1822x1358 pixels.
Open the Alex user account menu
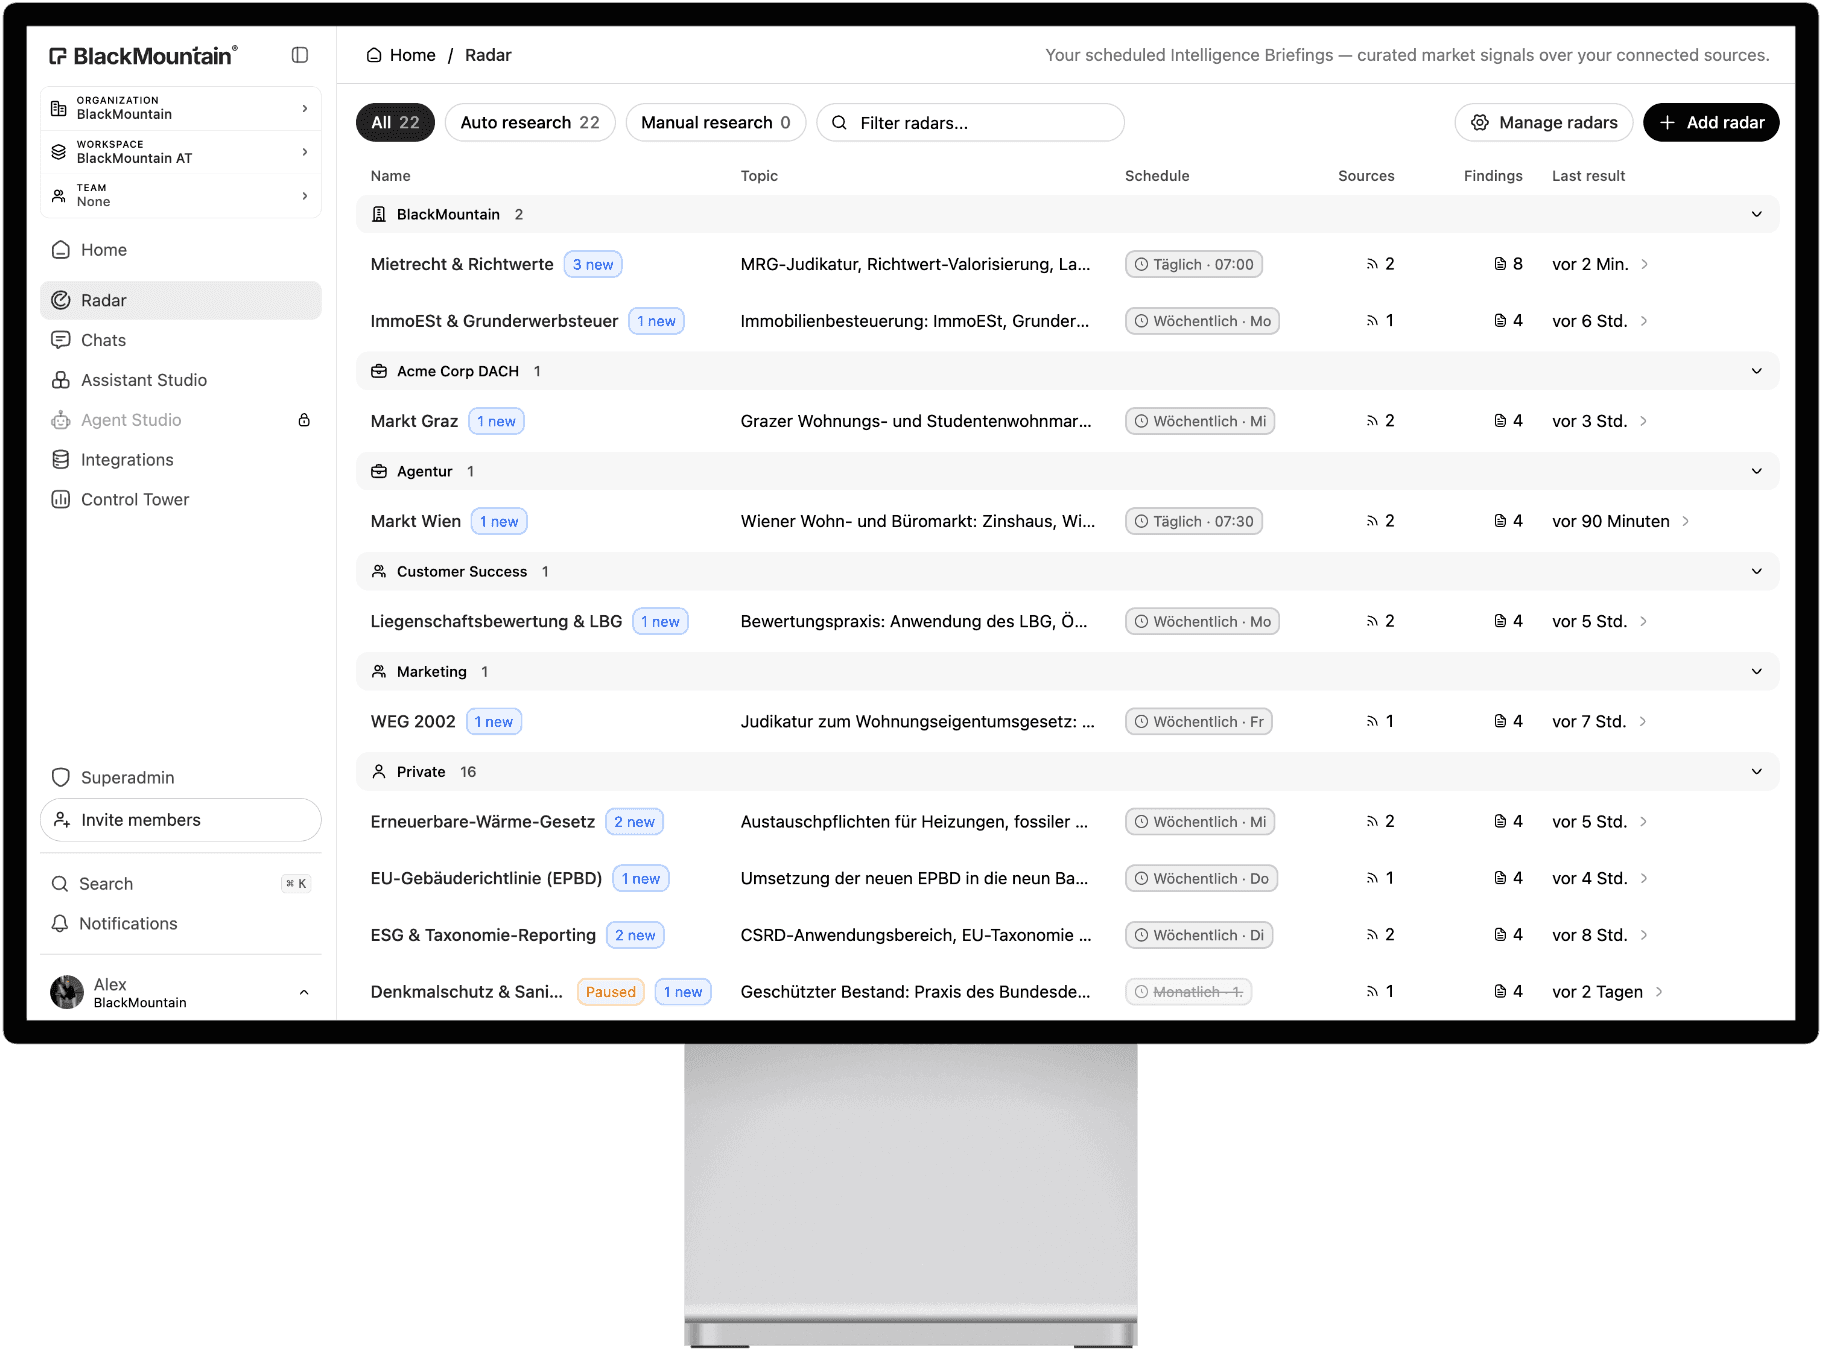click(x=181, y=992)
